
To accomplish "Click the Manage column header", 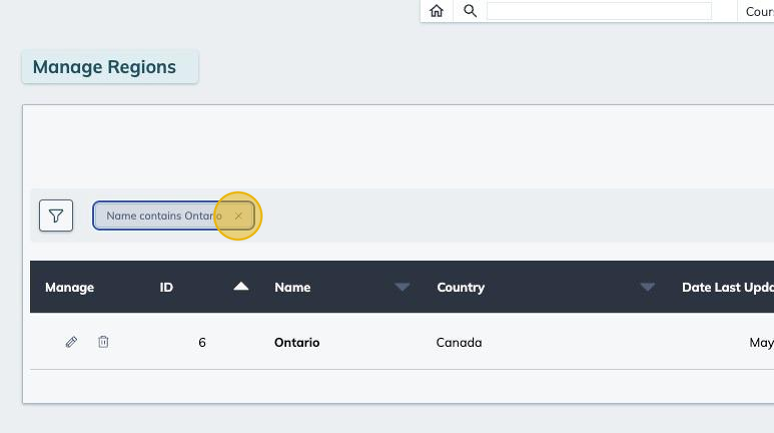I will (x=70, y=287).
